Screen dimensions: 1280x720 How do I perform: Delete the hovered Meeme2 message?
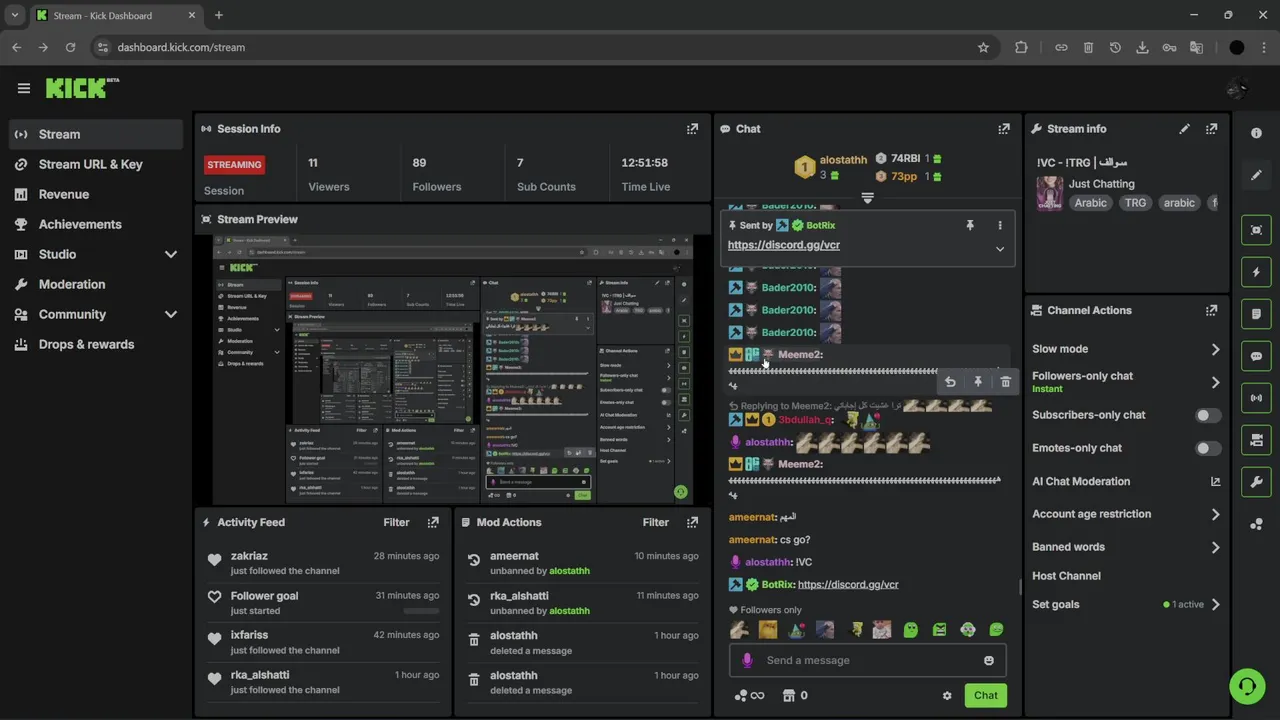[x=1005, y=382]
